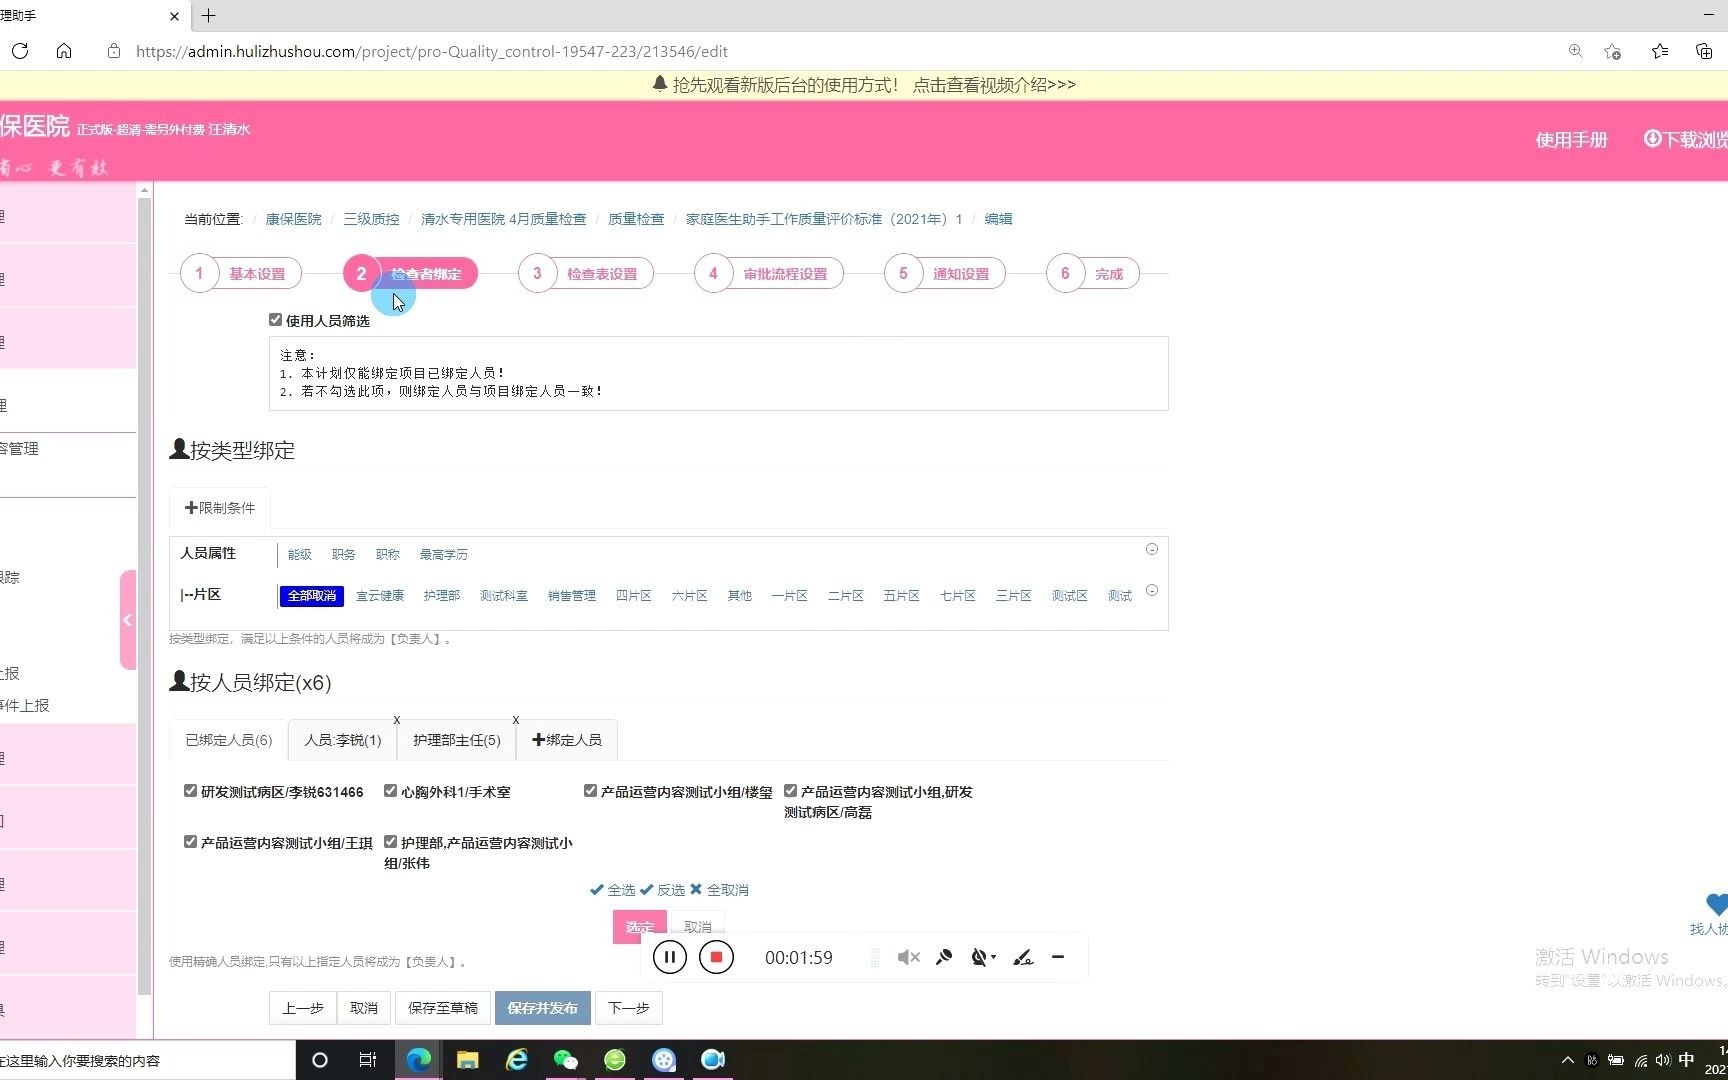Collapse the 人员属性 row with minus circle
The height and width of the screenshot is (1080, 1728).
click(x=1152, y=549)
